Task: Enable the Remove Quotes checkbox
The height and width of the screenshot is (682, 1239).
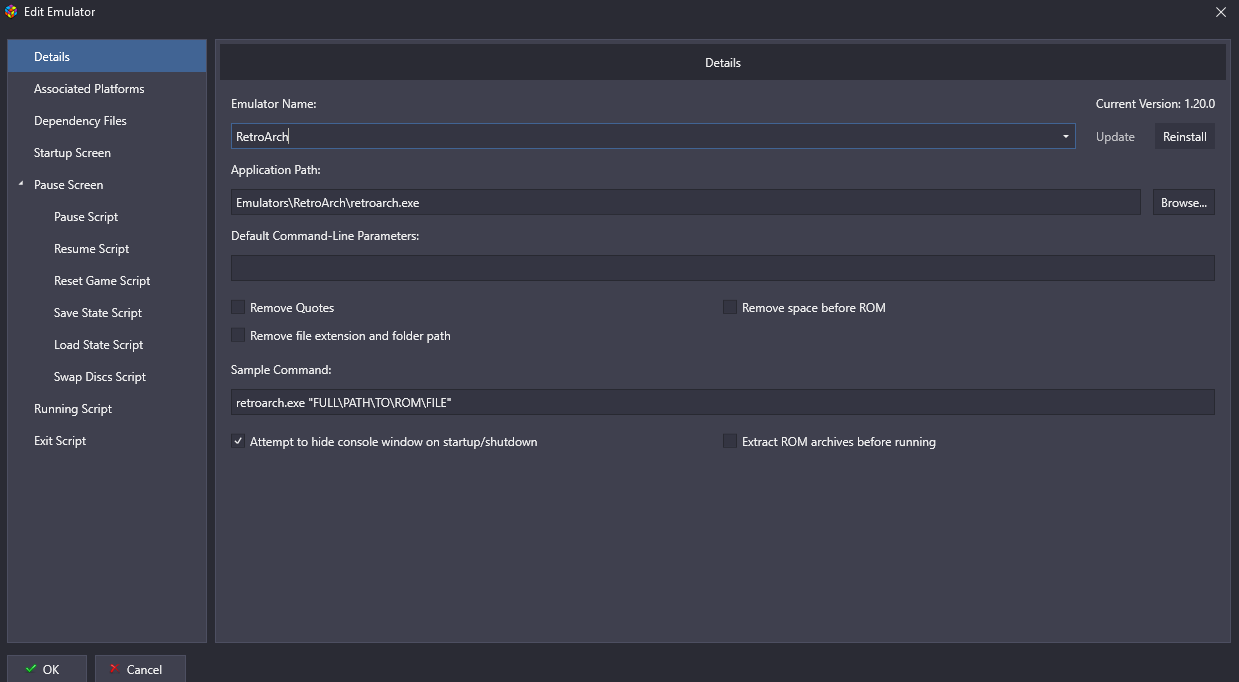Action: (238, 308)
